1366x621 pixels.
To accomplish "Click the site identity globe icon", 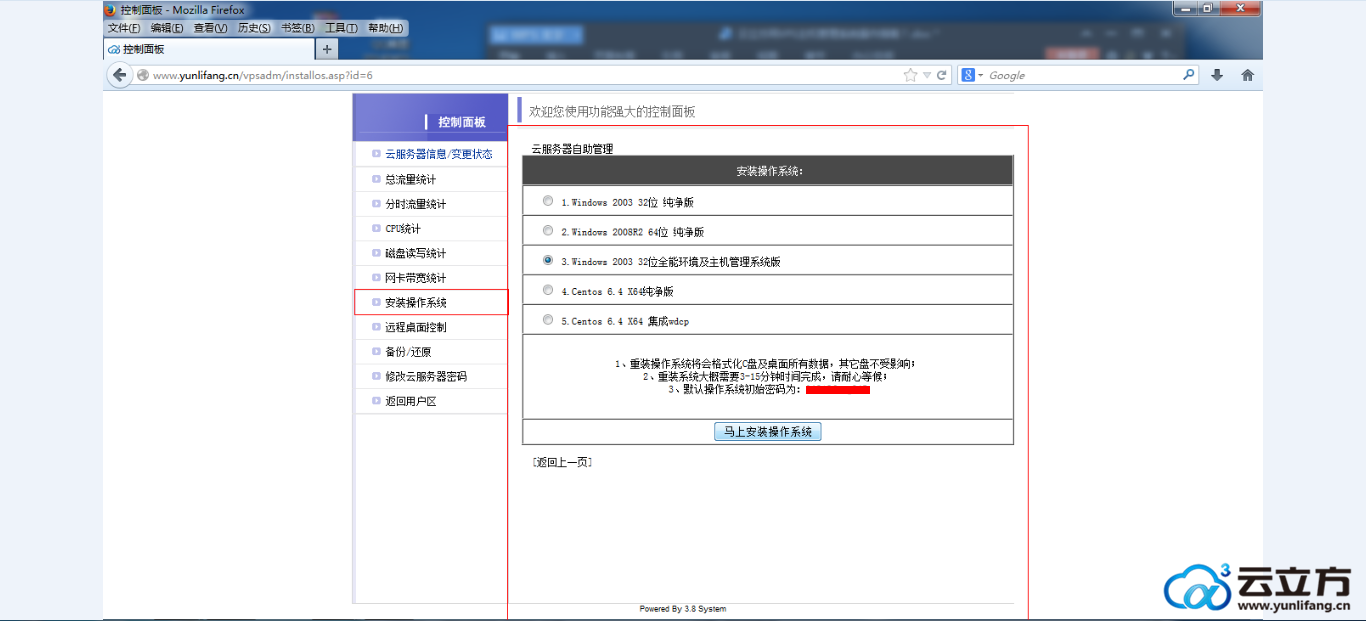I will pos(143,75).
